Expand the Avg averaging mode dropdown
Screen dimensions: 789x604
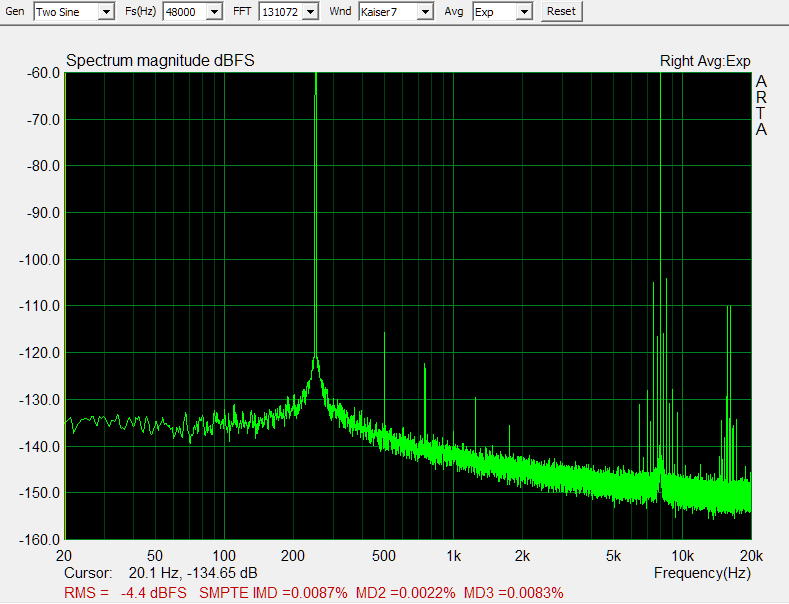[x=503, y=12]
